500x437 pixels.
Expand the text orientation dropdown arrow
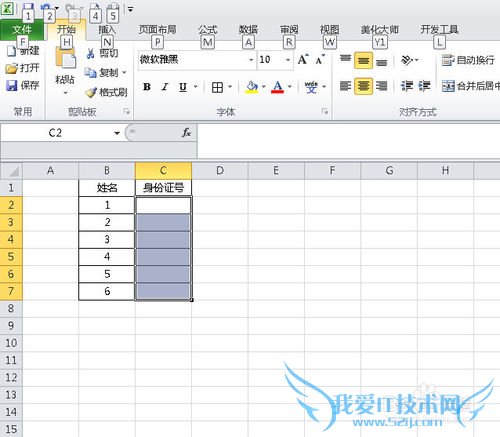click(417, 61)
